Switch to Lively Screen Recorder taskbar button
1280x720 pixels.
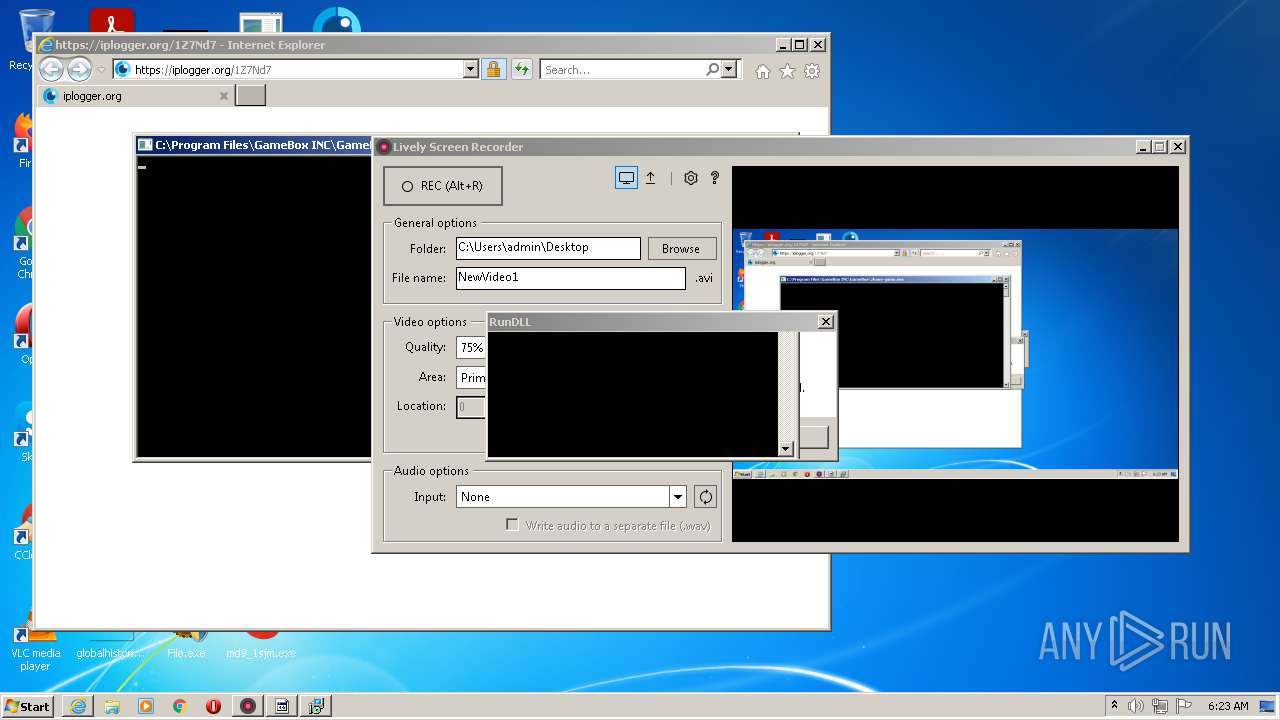[248, 706]
